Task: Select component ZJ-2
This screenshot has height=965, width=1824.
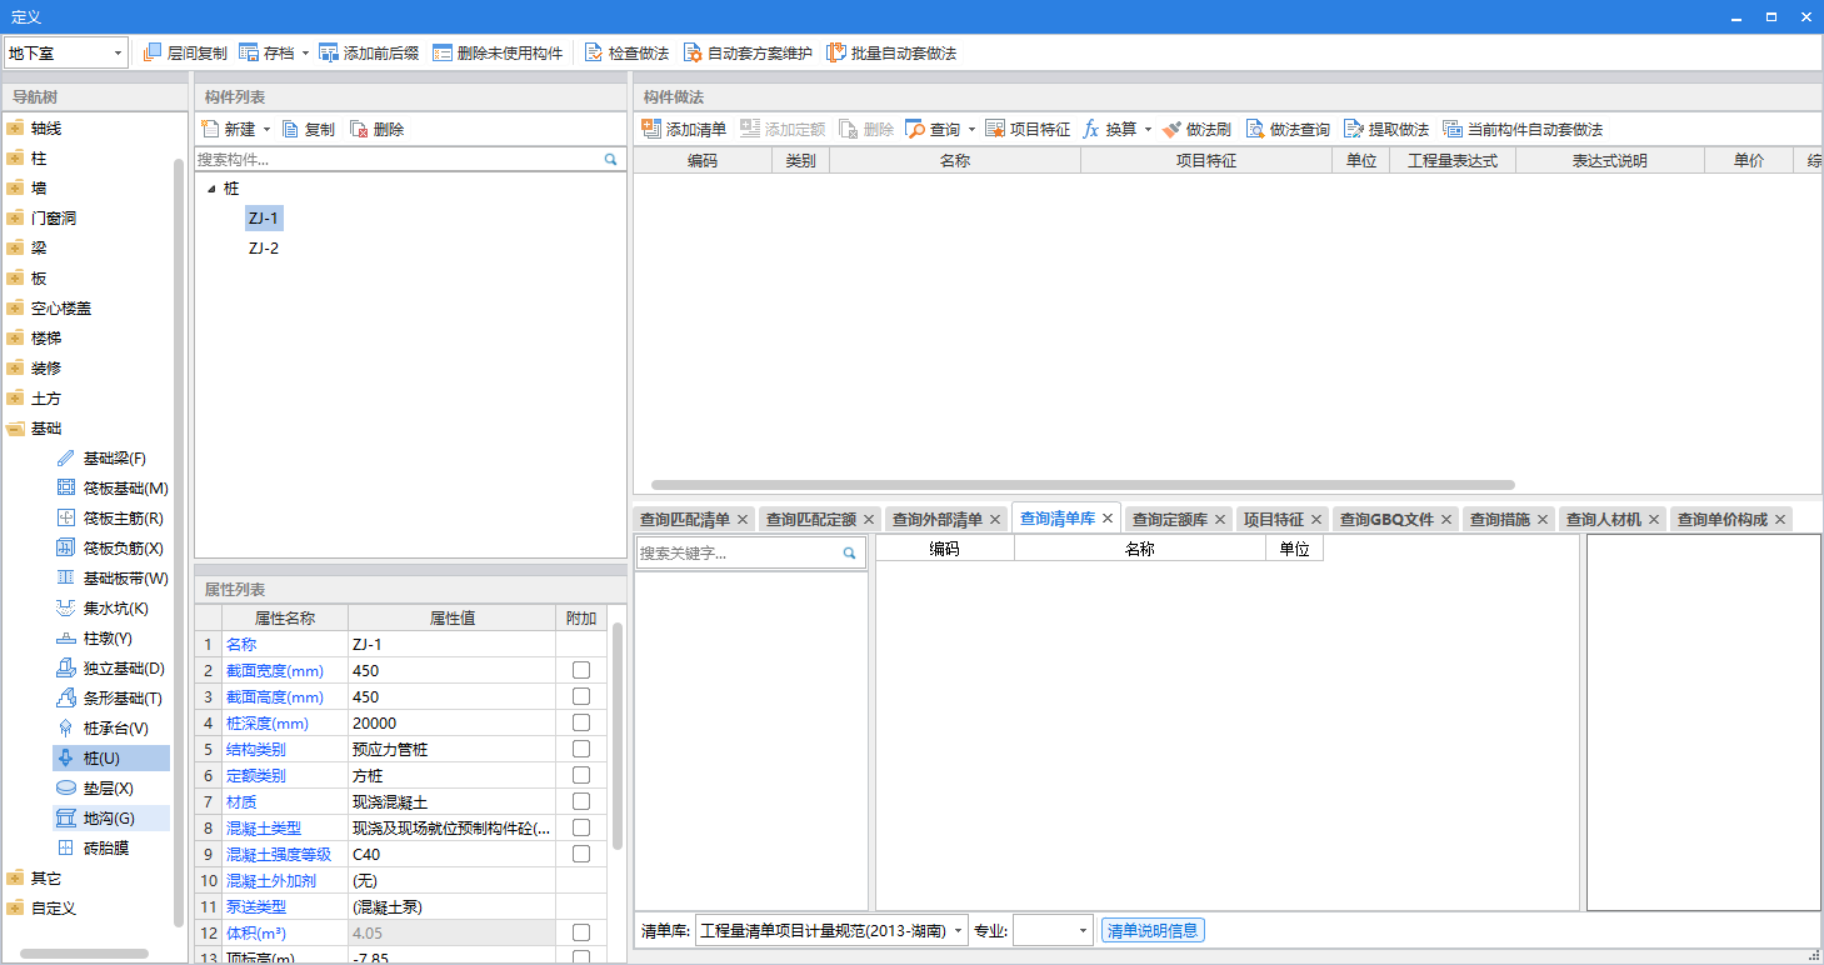Action: (264, 248)
